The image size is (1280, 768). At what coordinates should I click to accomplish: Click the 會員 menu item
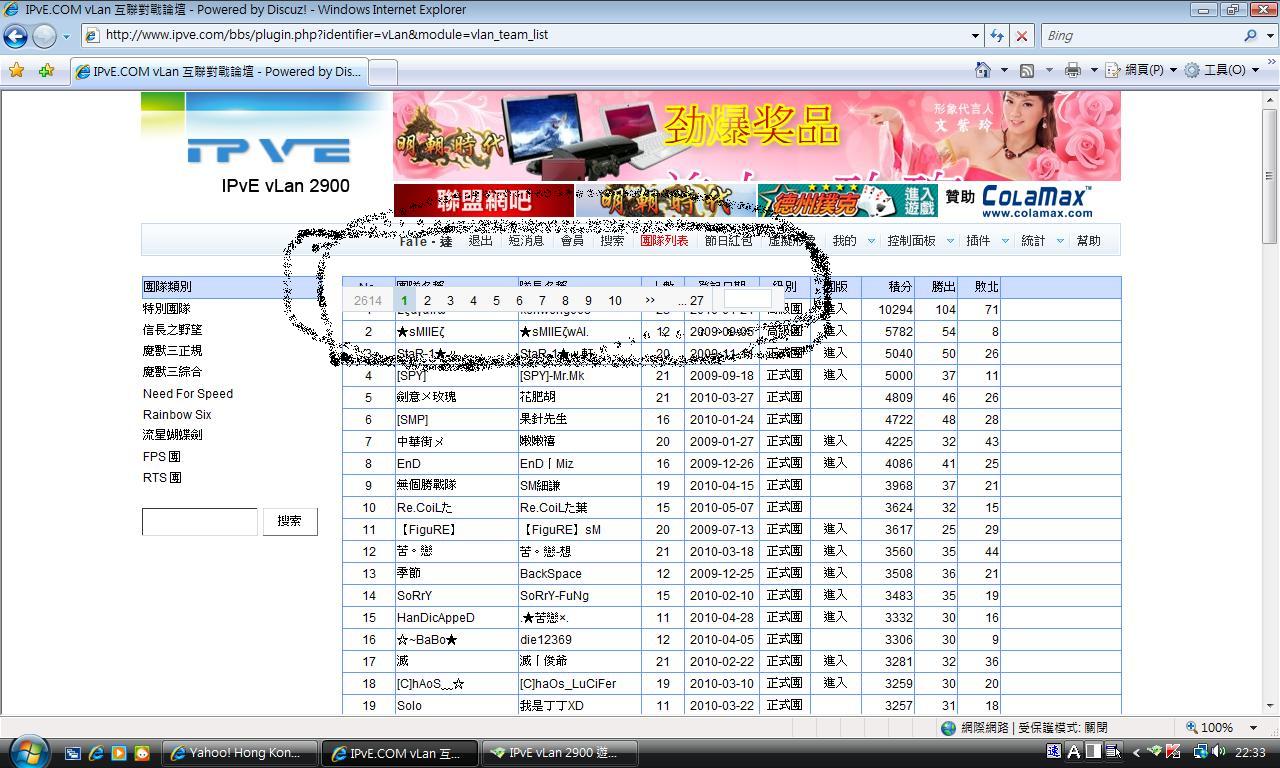pos(572,241)
